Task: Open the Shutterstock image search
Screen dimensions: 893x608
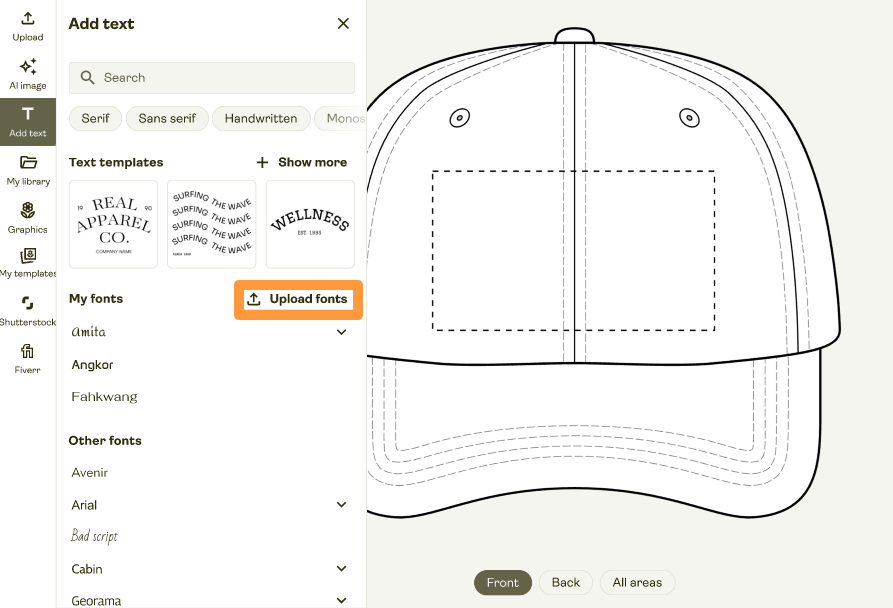Action: (27, 309)
